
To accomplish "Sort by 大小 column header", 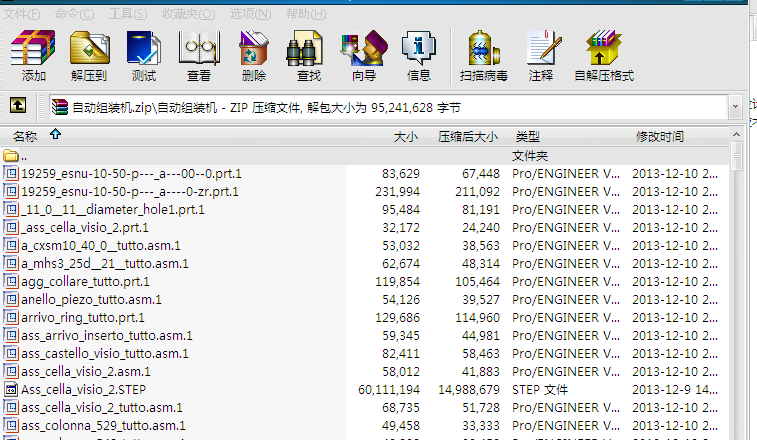I will click(406, 137).
